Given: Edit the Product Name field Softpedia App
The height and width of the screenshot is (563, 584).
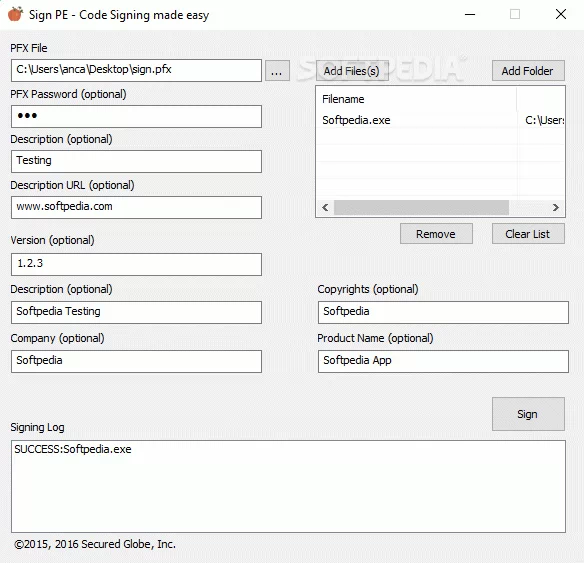Looking at the screenshot, I should point(443,361).
